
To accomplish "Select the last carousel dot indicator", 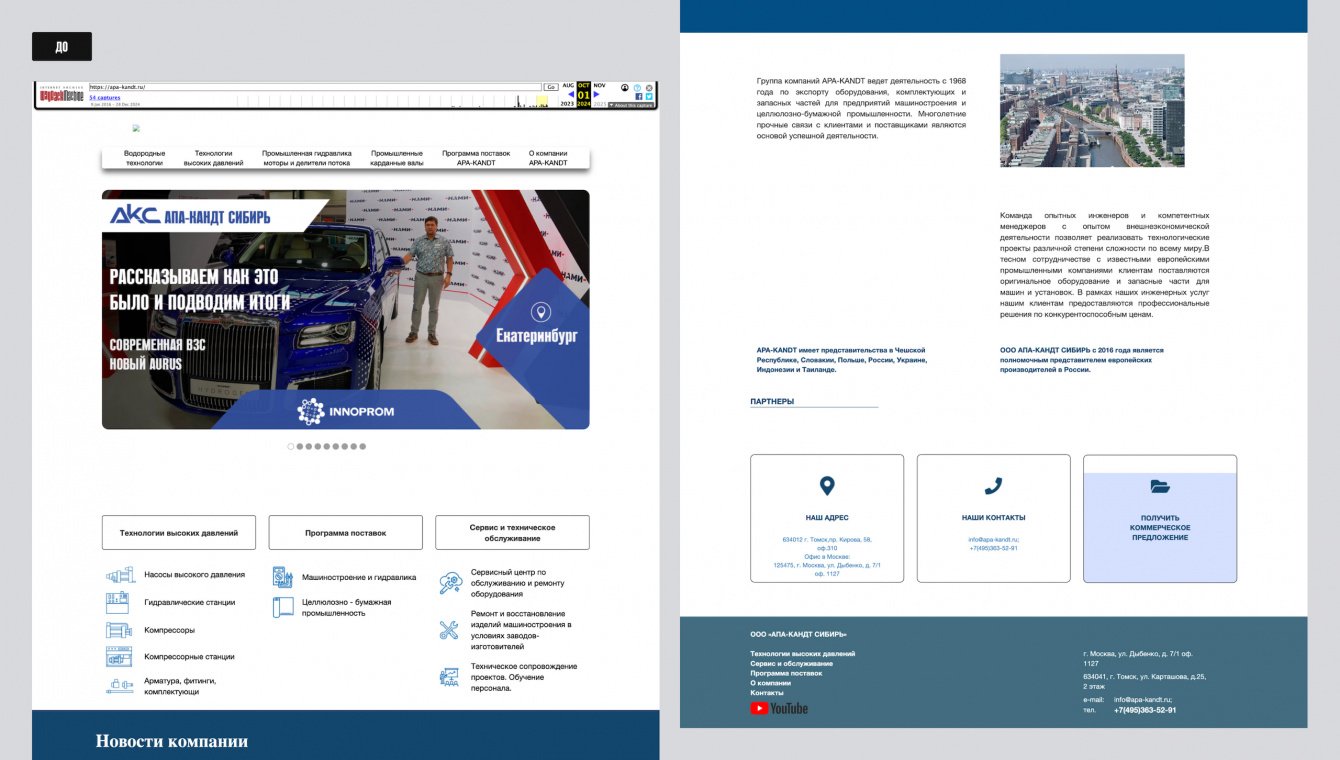I will coord(362,447).
